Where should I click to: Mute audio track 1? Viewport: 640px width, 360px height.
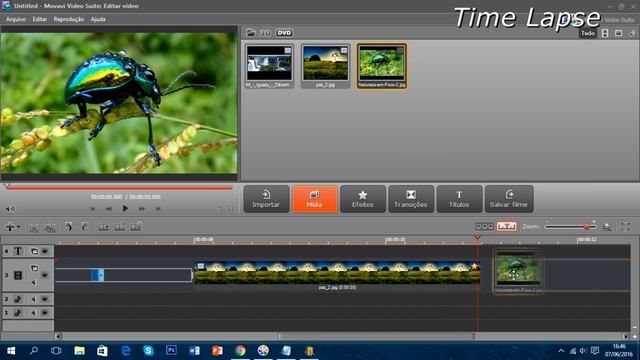click(34, 313)
